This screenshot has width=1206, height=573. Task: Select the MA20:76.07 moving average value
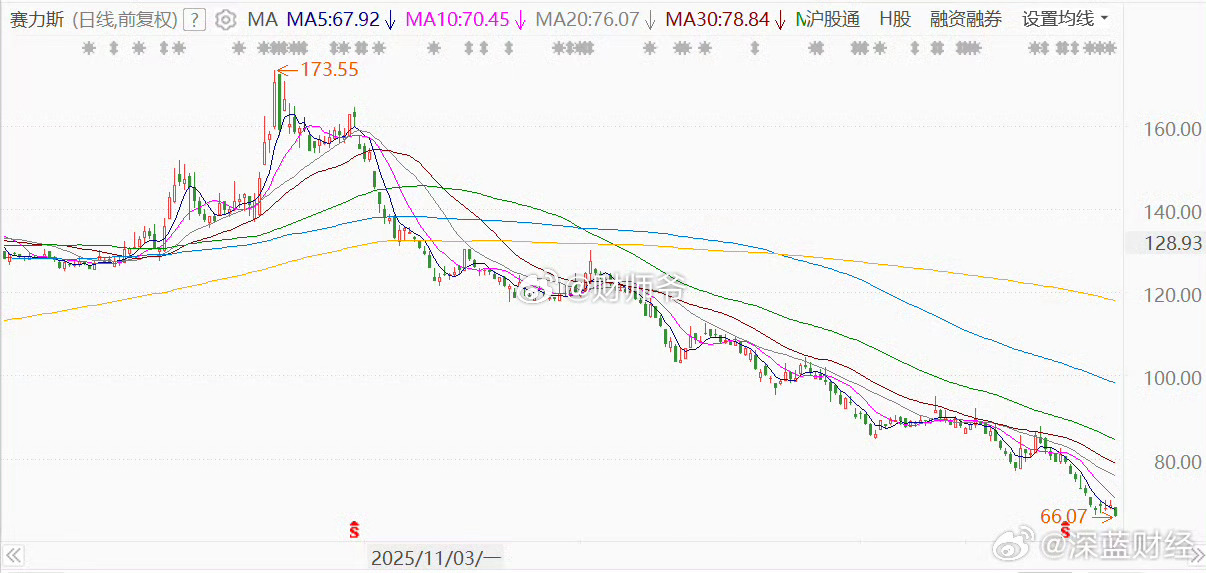pyautogui.click(x=587, y=19)
